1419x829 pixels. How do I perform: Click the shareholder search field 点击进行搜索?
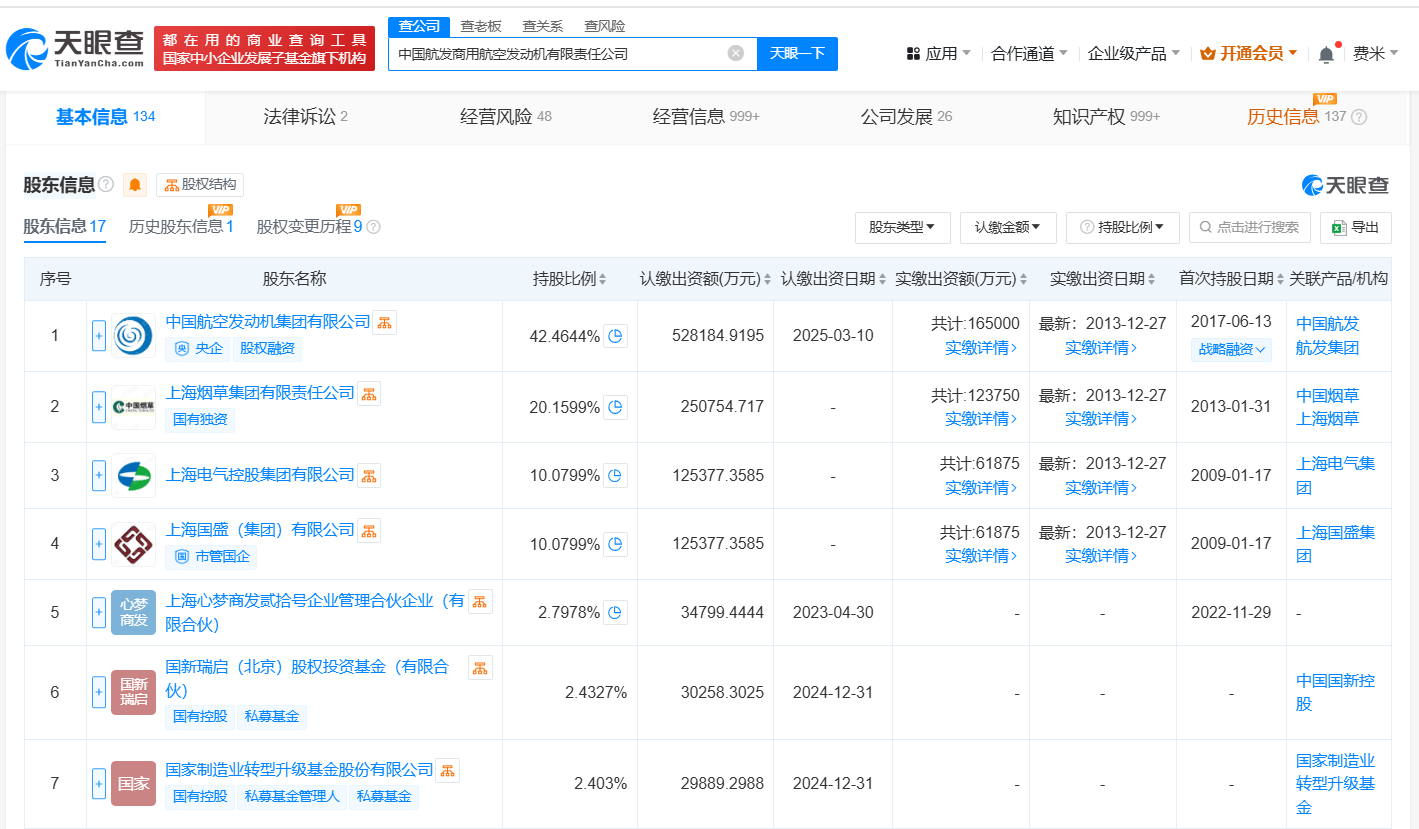1250,228
